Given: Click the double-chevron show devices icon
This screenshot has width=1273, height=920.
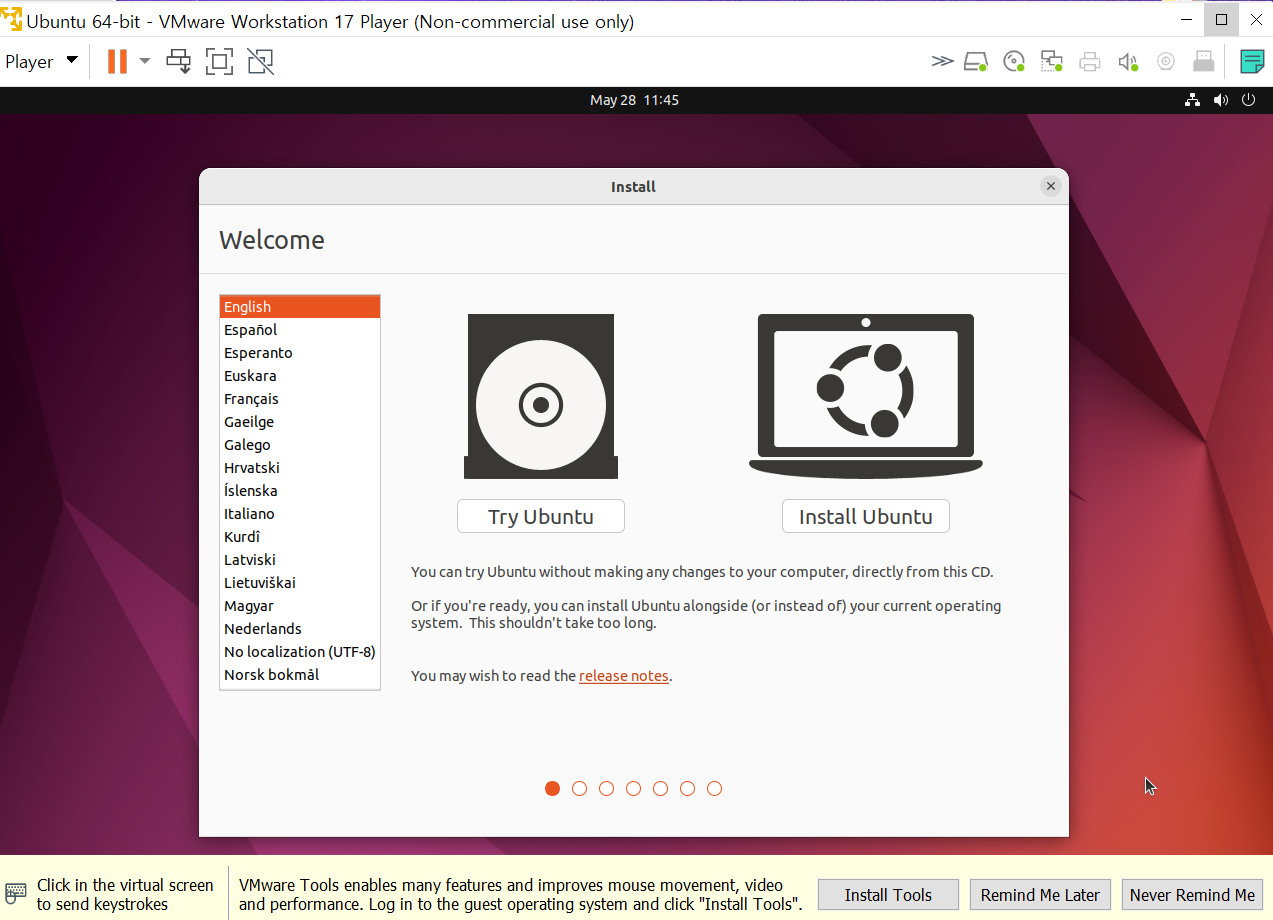Looking at the screenshot, I should 942,62.
